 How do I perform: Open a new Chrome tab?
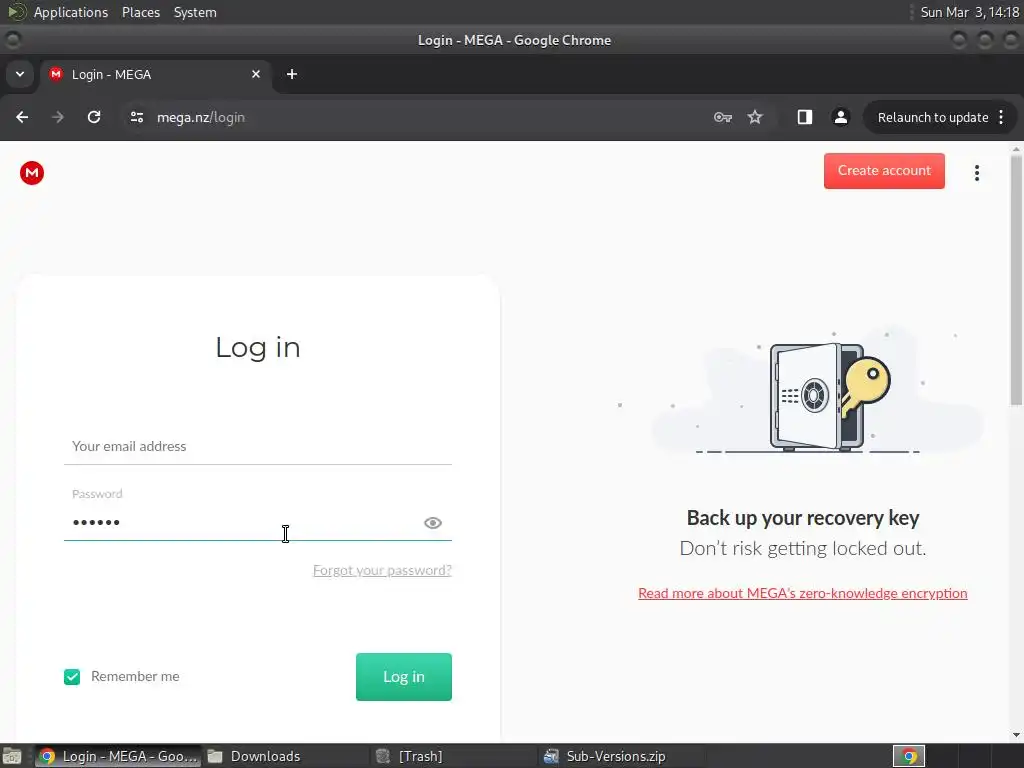point(292,74)
